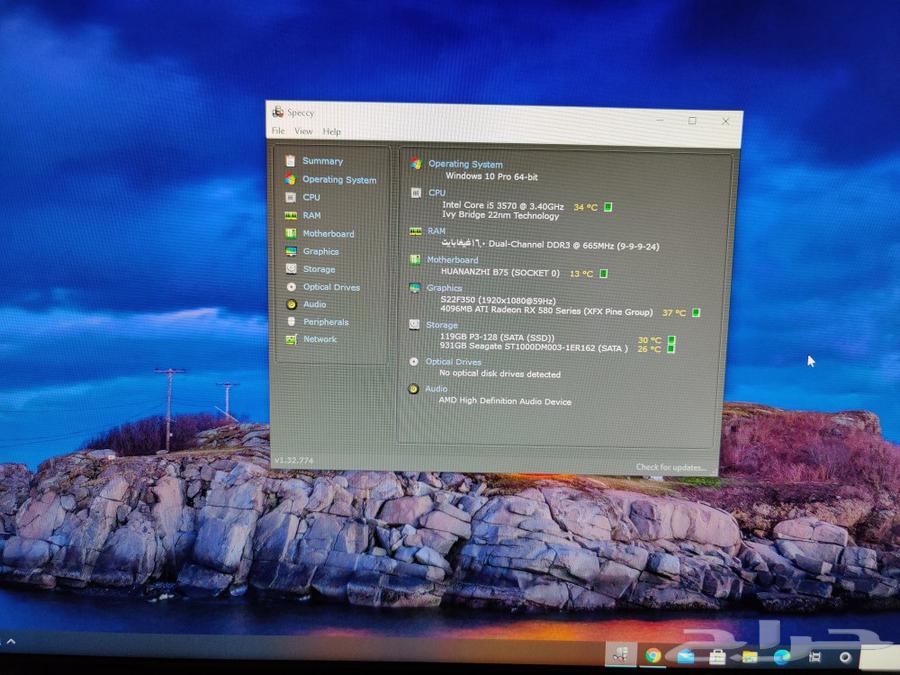Viewport: 900px width, 675px height.
Task: Click the Optical Drives heading in summary panel
Action: [453, 362]
